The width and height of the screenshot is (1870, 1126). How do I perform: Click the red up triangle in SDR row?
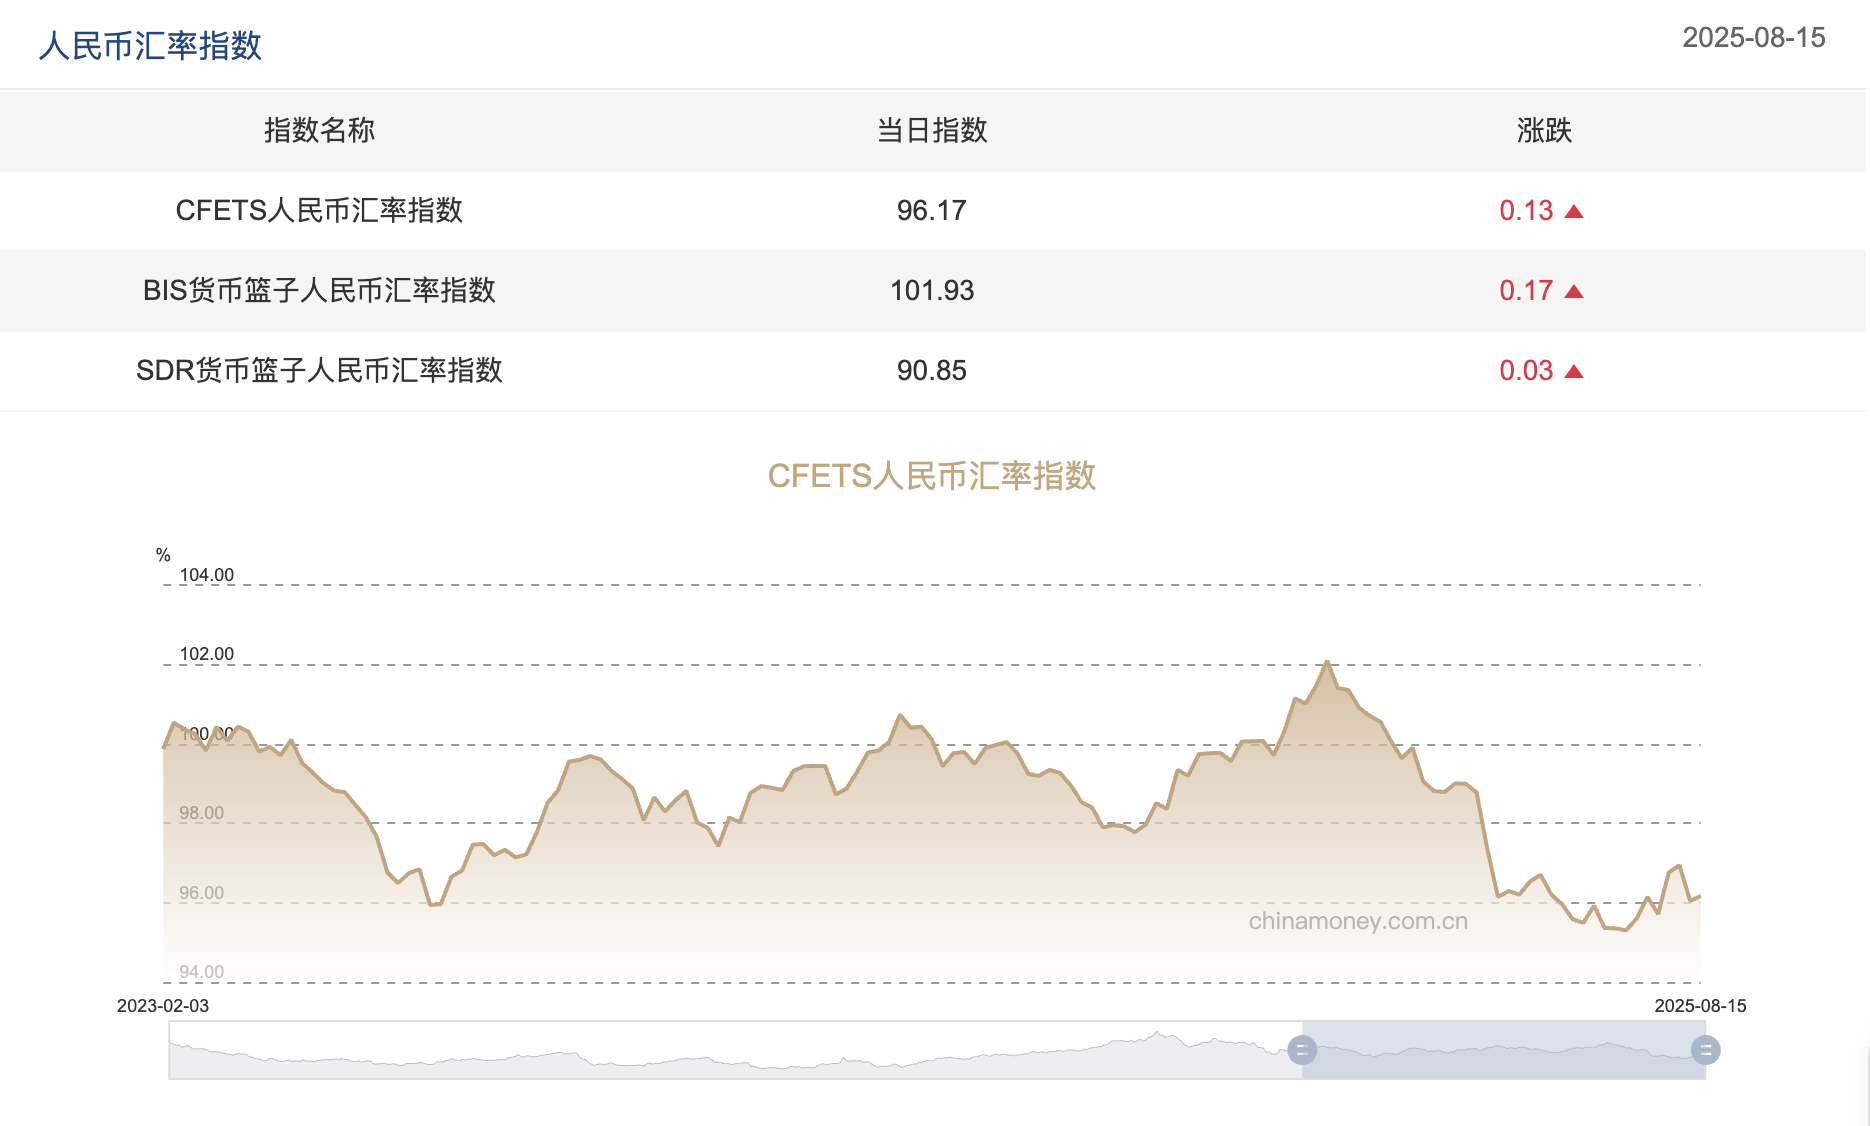[1574, 371]
